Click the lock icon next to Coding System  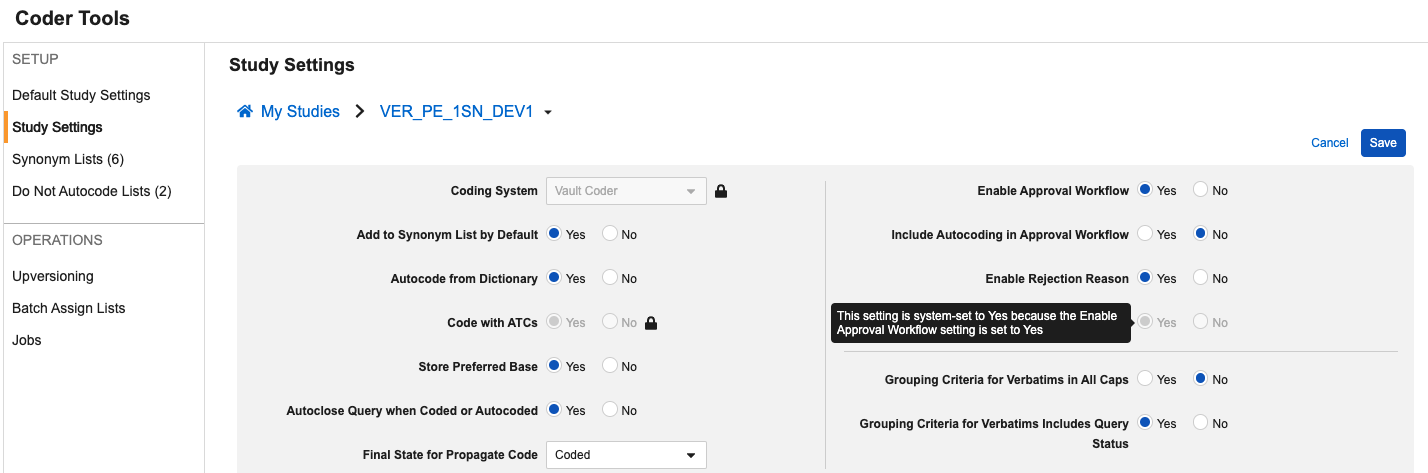click(721, 191)
